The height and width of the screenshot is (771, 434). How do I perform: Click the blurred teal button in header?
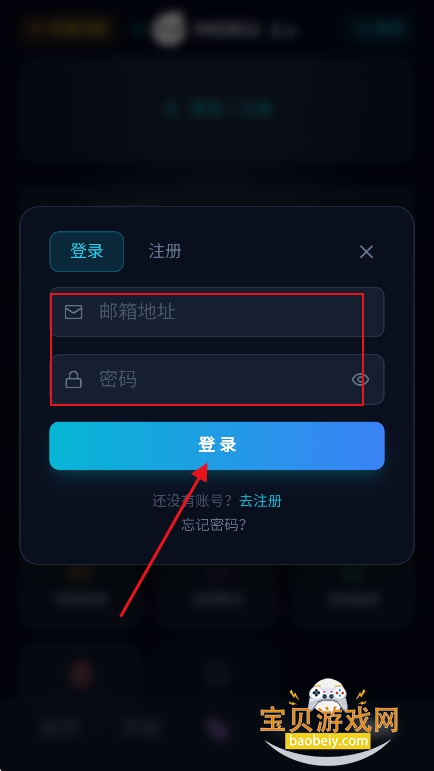click(378, 28)
